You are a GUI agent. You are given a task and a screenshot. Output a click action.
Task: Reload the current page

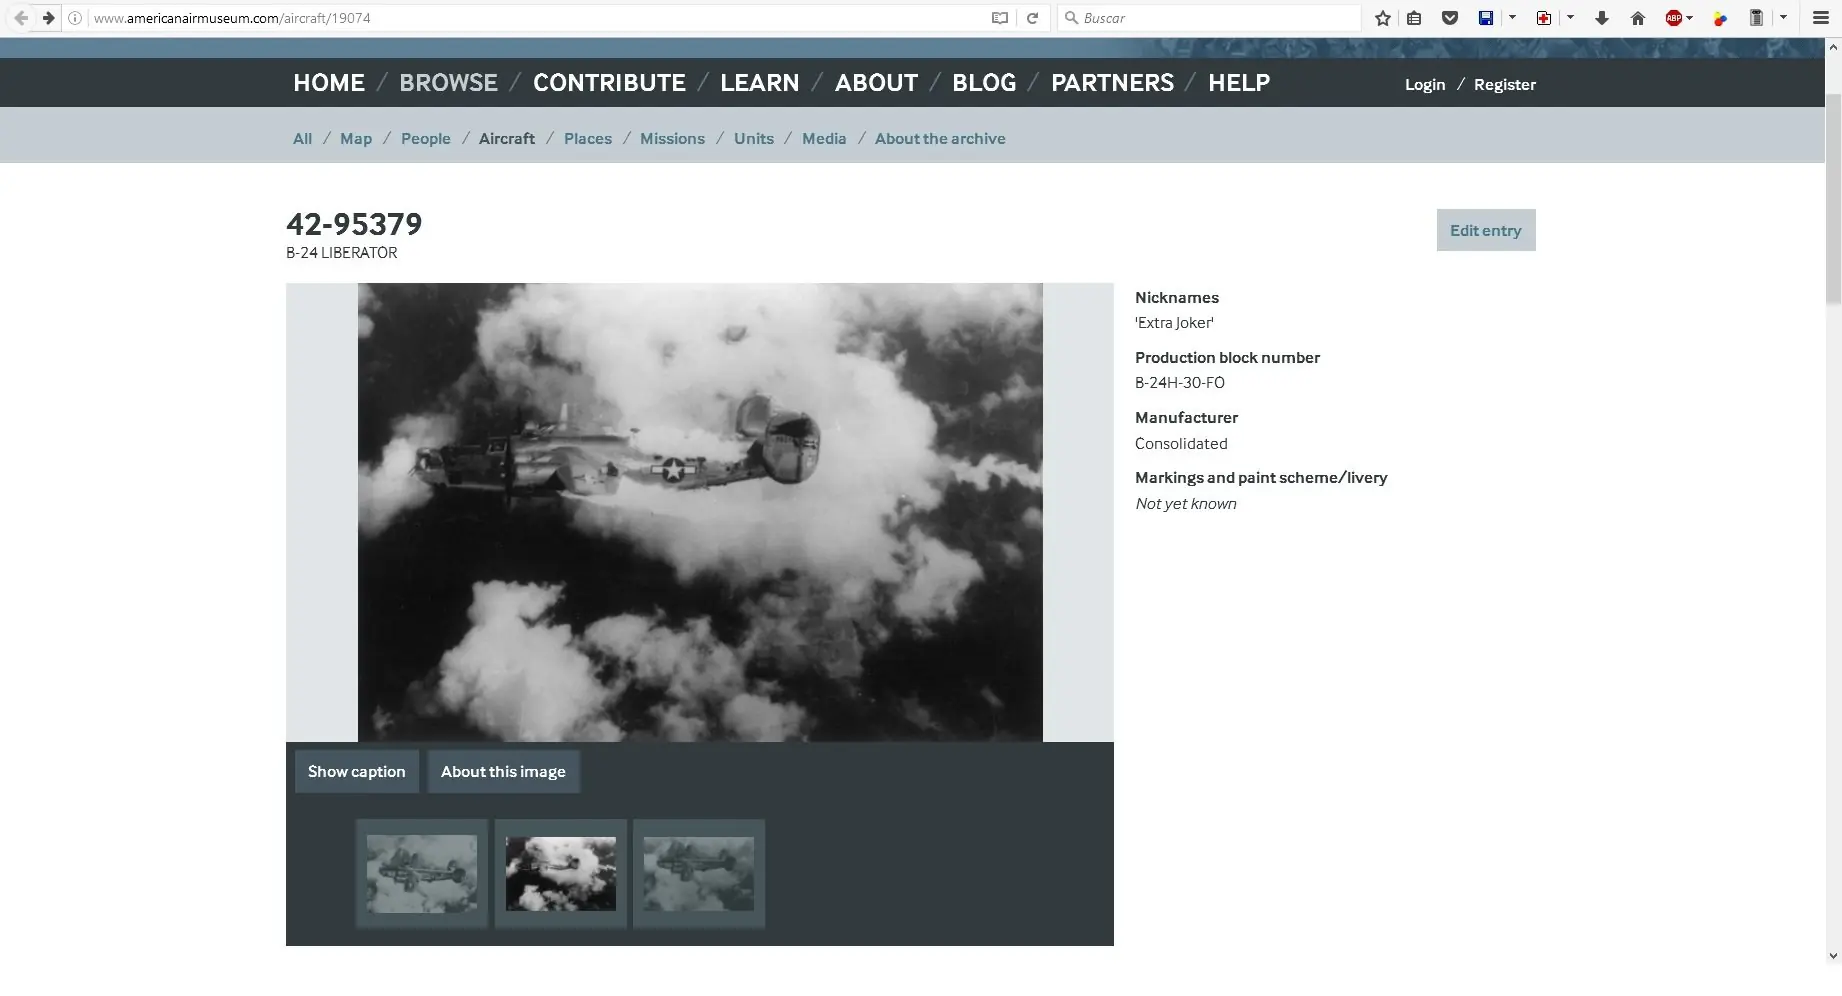1033,18
